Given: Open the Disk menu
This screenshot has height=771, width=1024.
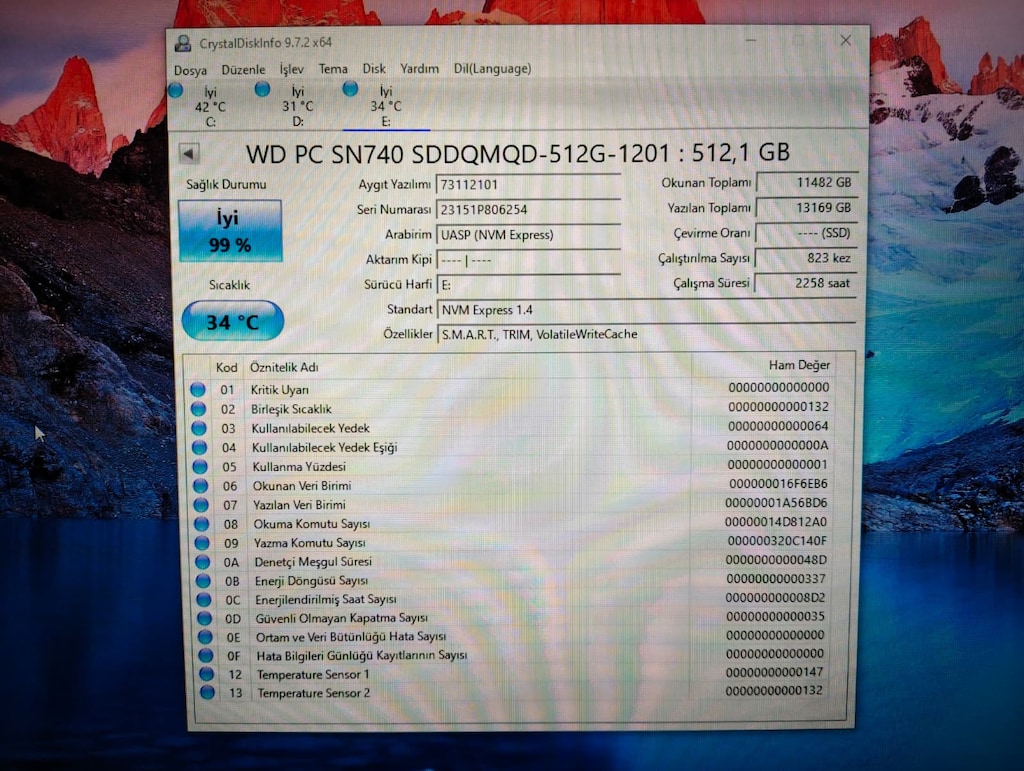Looking at the screenshot, I should click(374, 69).
